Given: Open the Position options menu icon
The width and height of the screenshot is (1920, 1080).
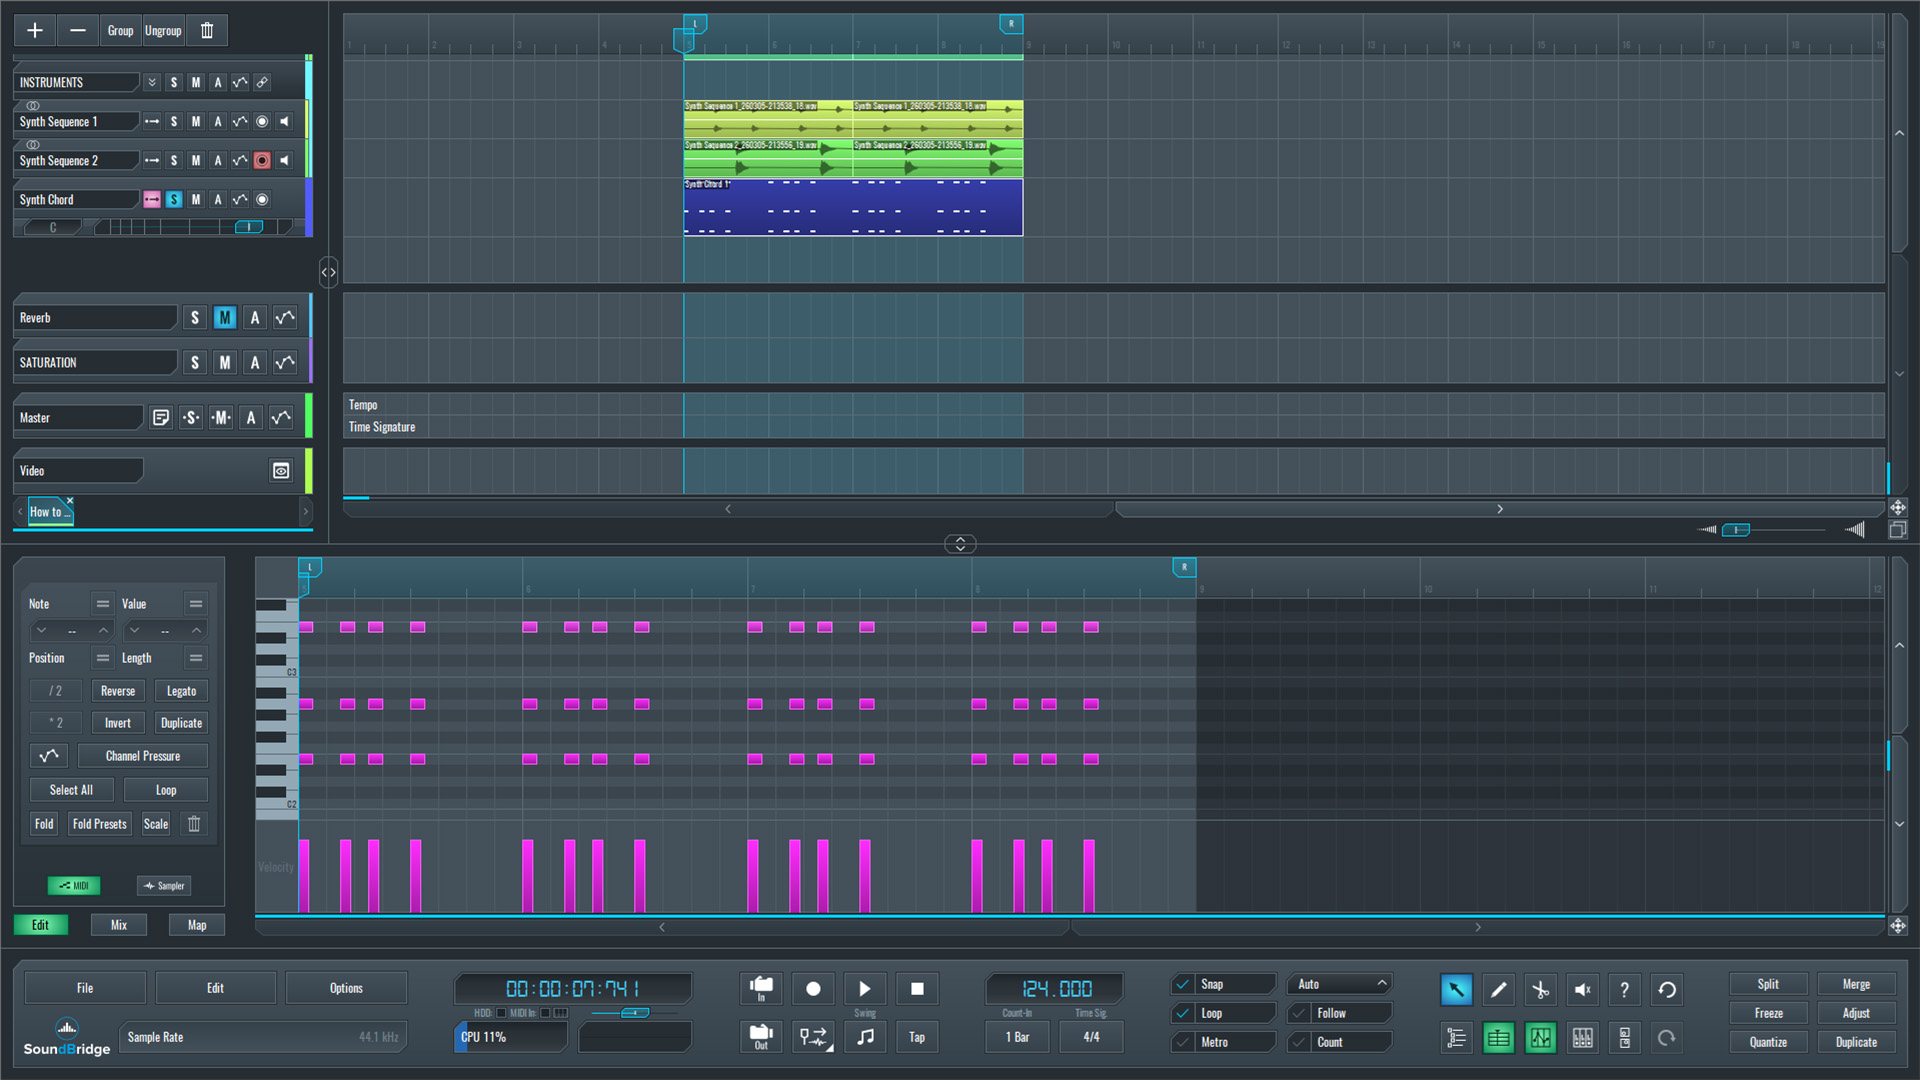Looking at the screenshot, I should coord(102,658).
